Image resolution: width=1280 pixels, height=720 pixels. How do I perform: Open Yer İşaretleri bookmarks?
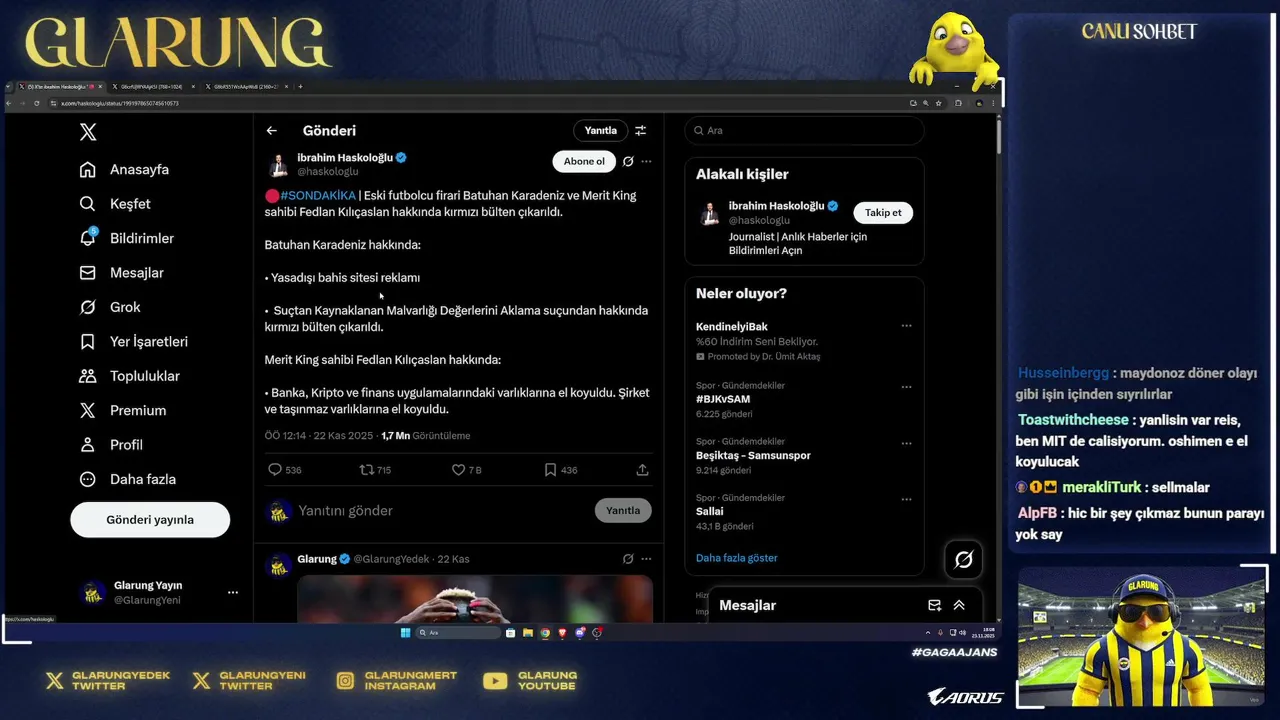133,341
